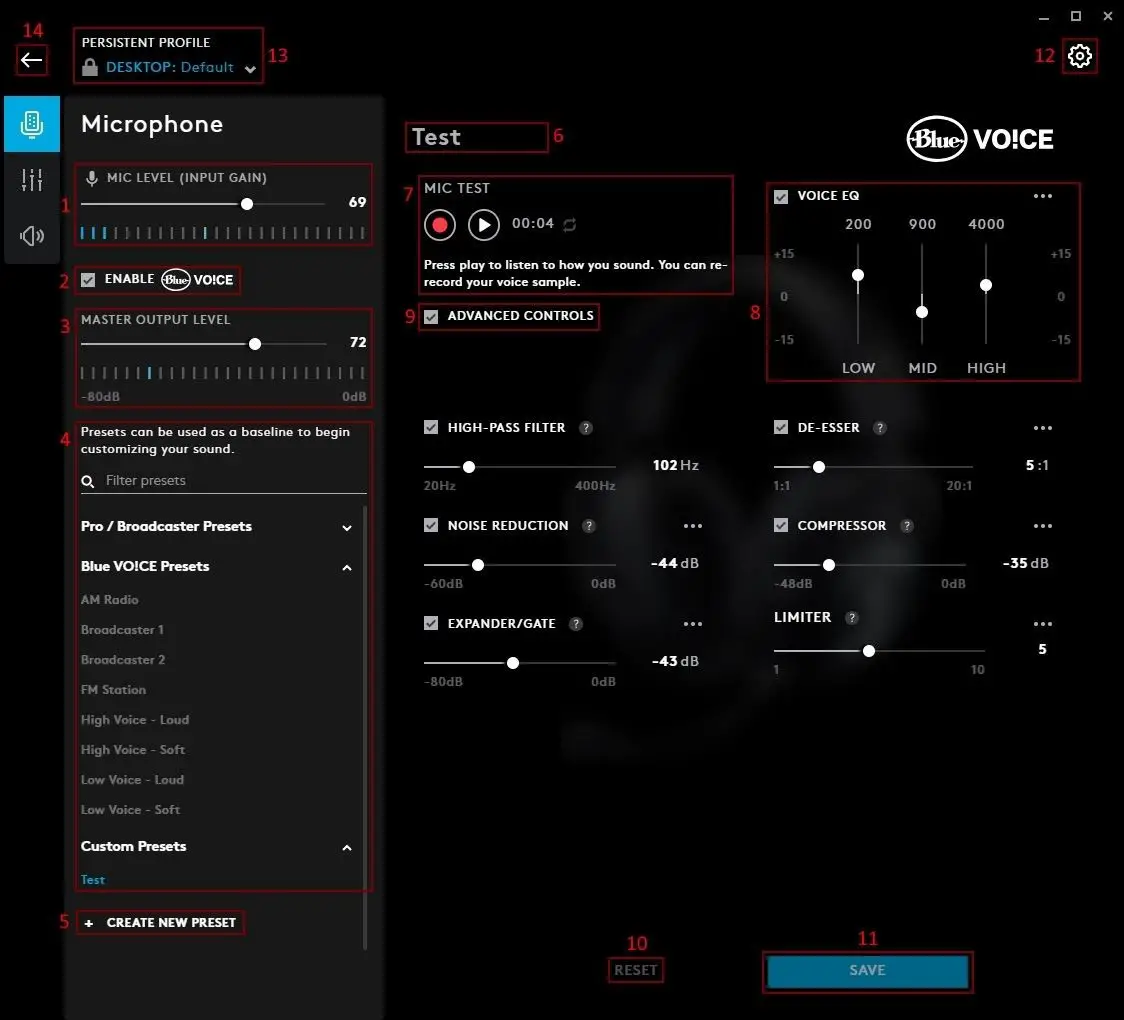Click the search icon in Filter presets
The width and height of the screenshot is (1124, 1020).
click(x=87, y=481)
